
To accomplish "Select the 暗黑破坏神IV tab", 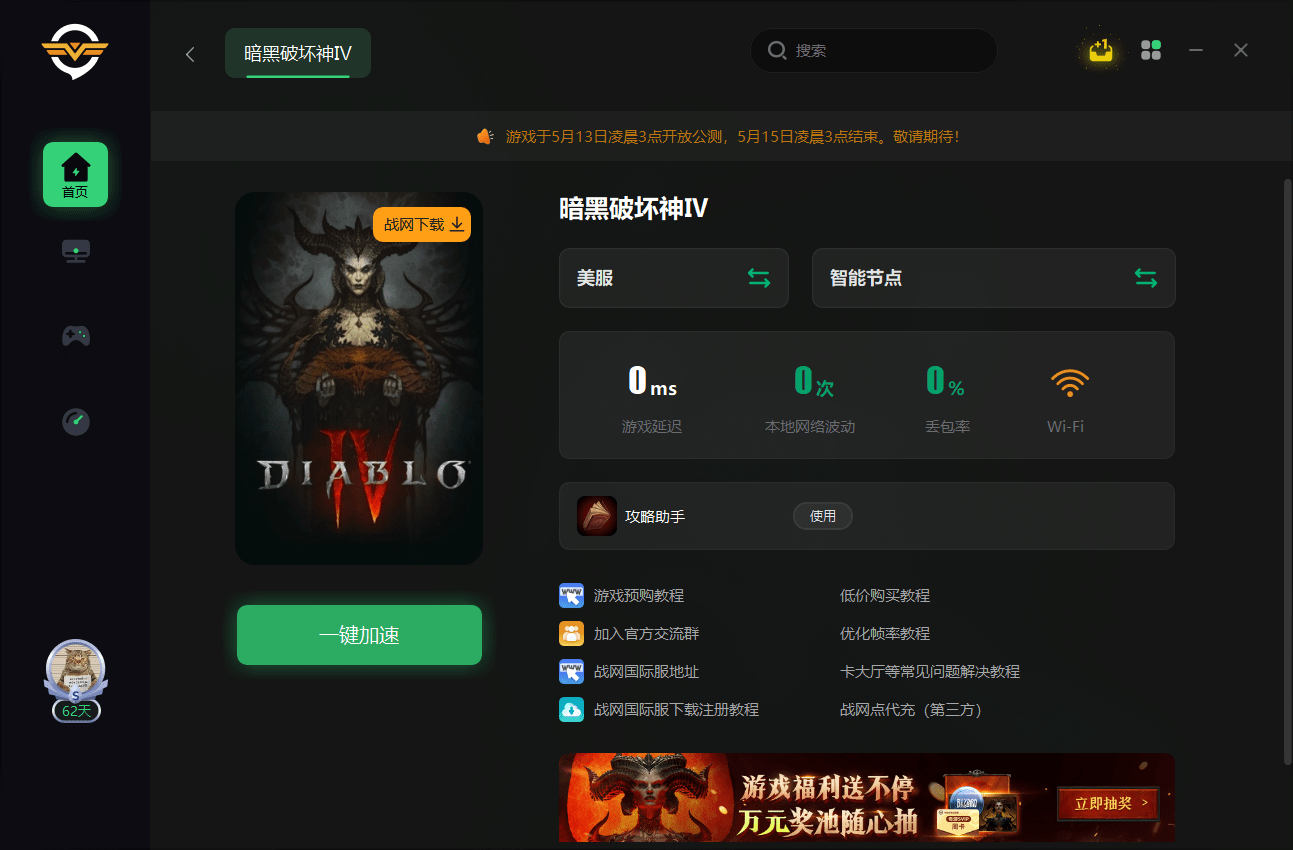I will tap(298, 53).
